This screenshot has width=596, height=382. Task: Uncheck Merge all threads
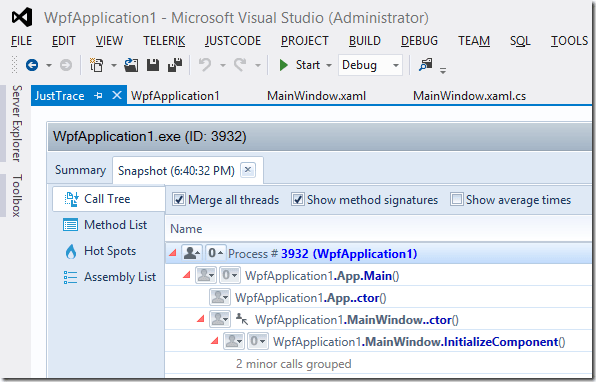179,199
